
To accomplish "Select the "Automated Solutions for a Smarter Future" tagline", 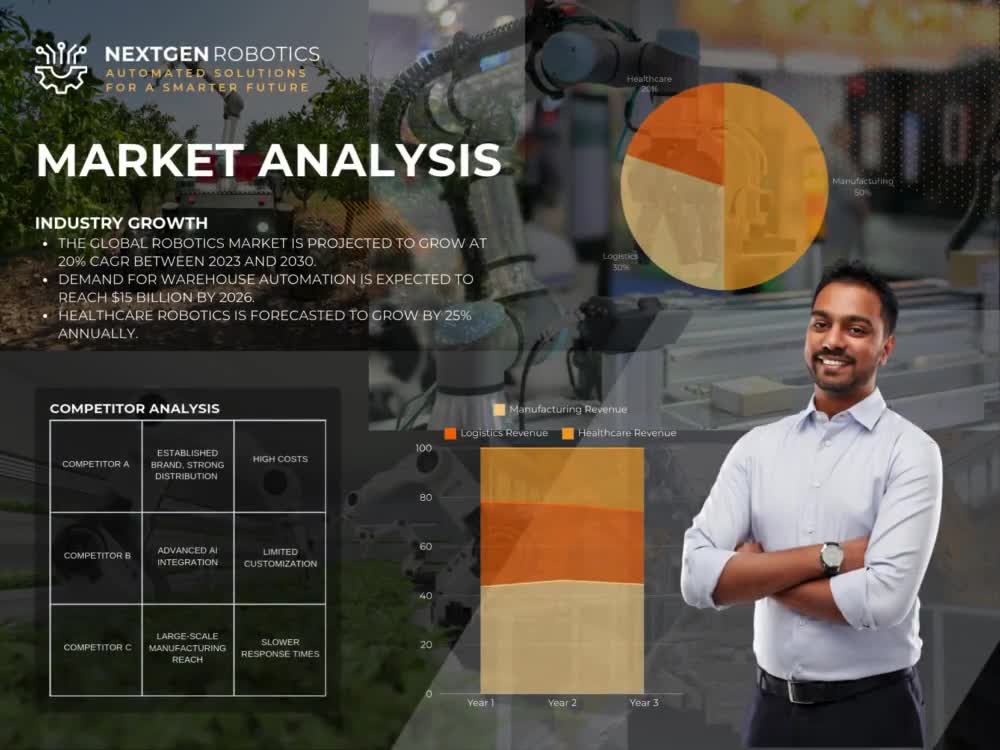I will (x=207, y=80).
